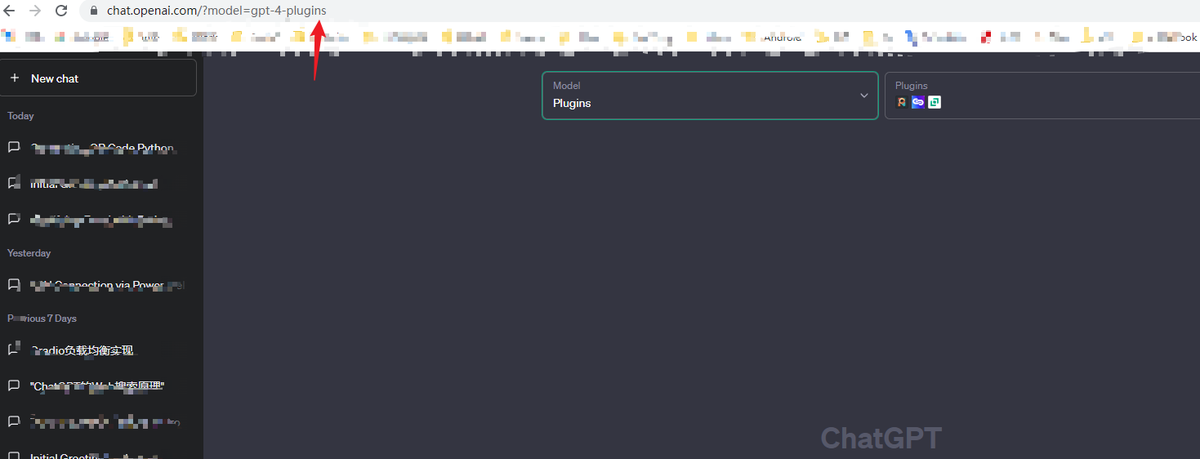Click the browser forward arrow
Screen dimensions: 1200x459
(36, 10)
